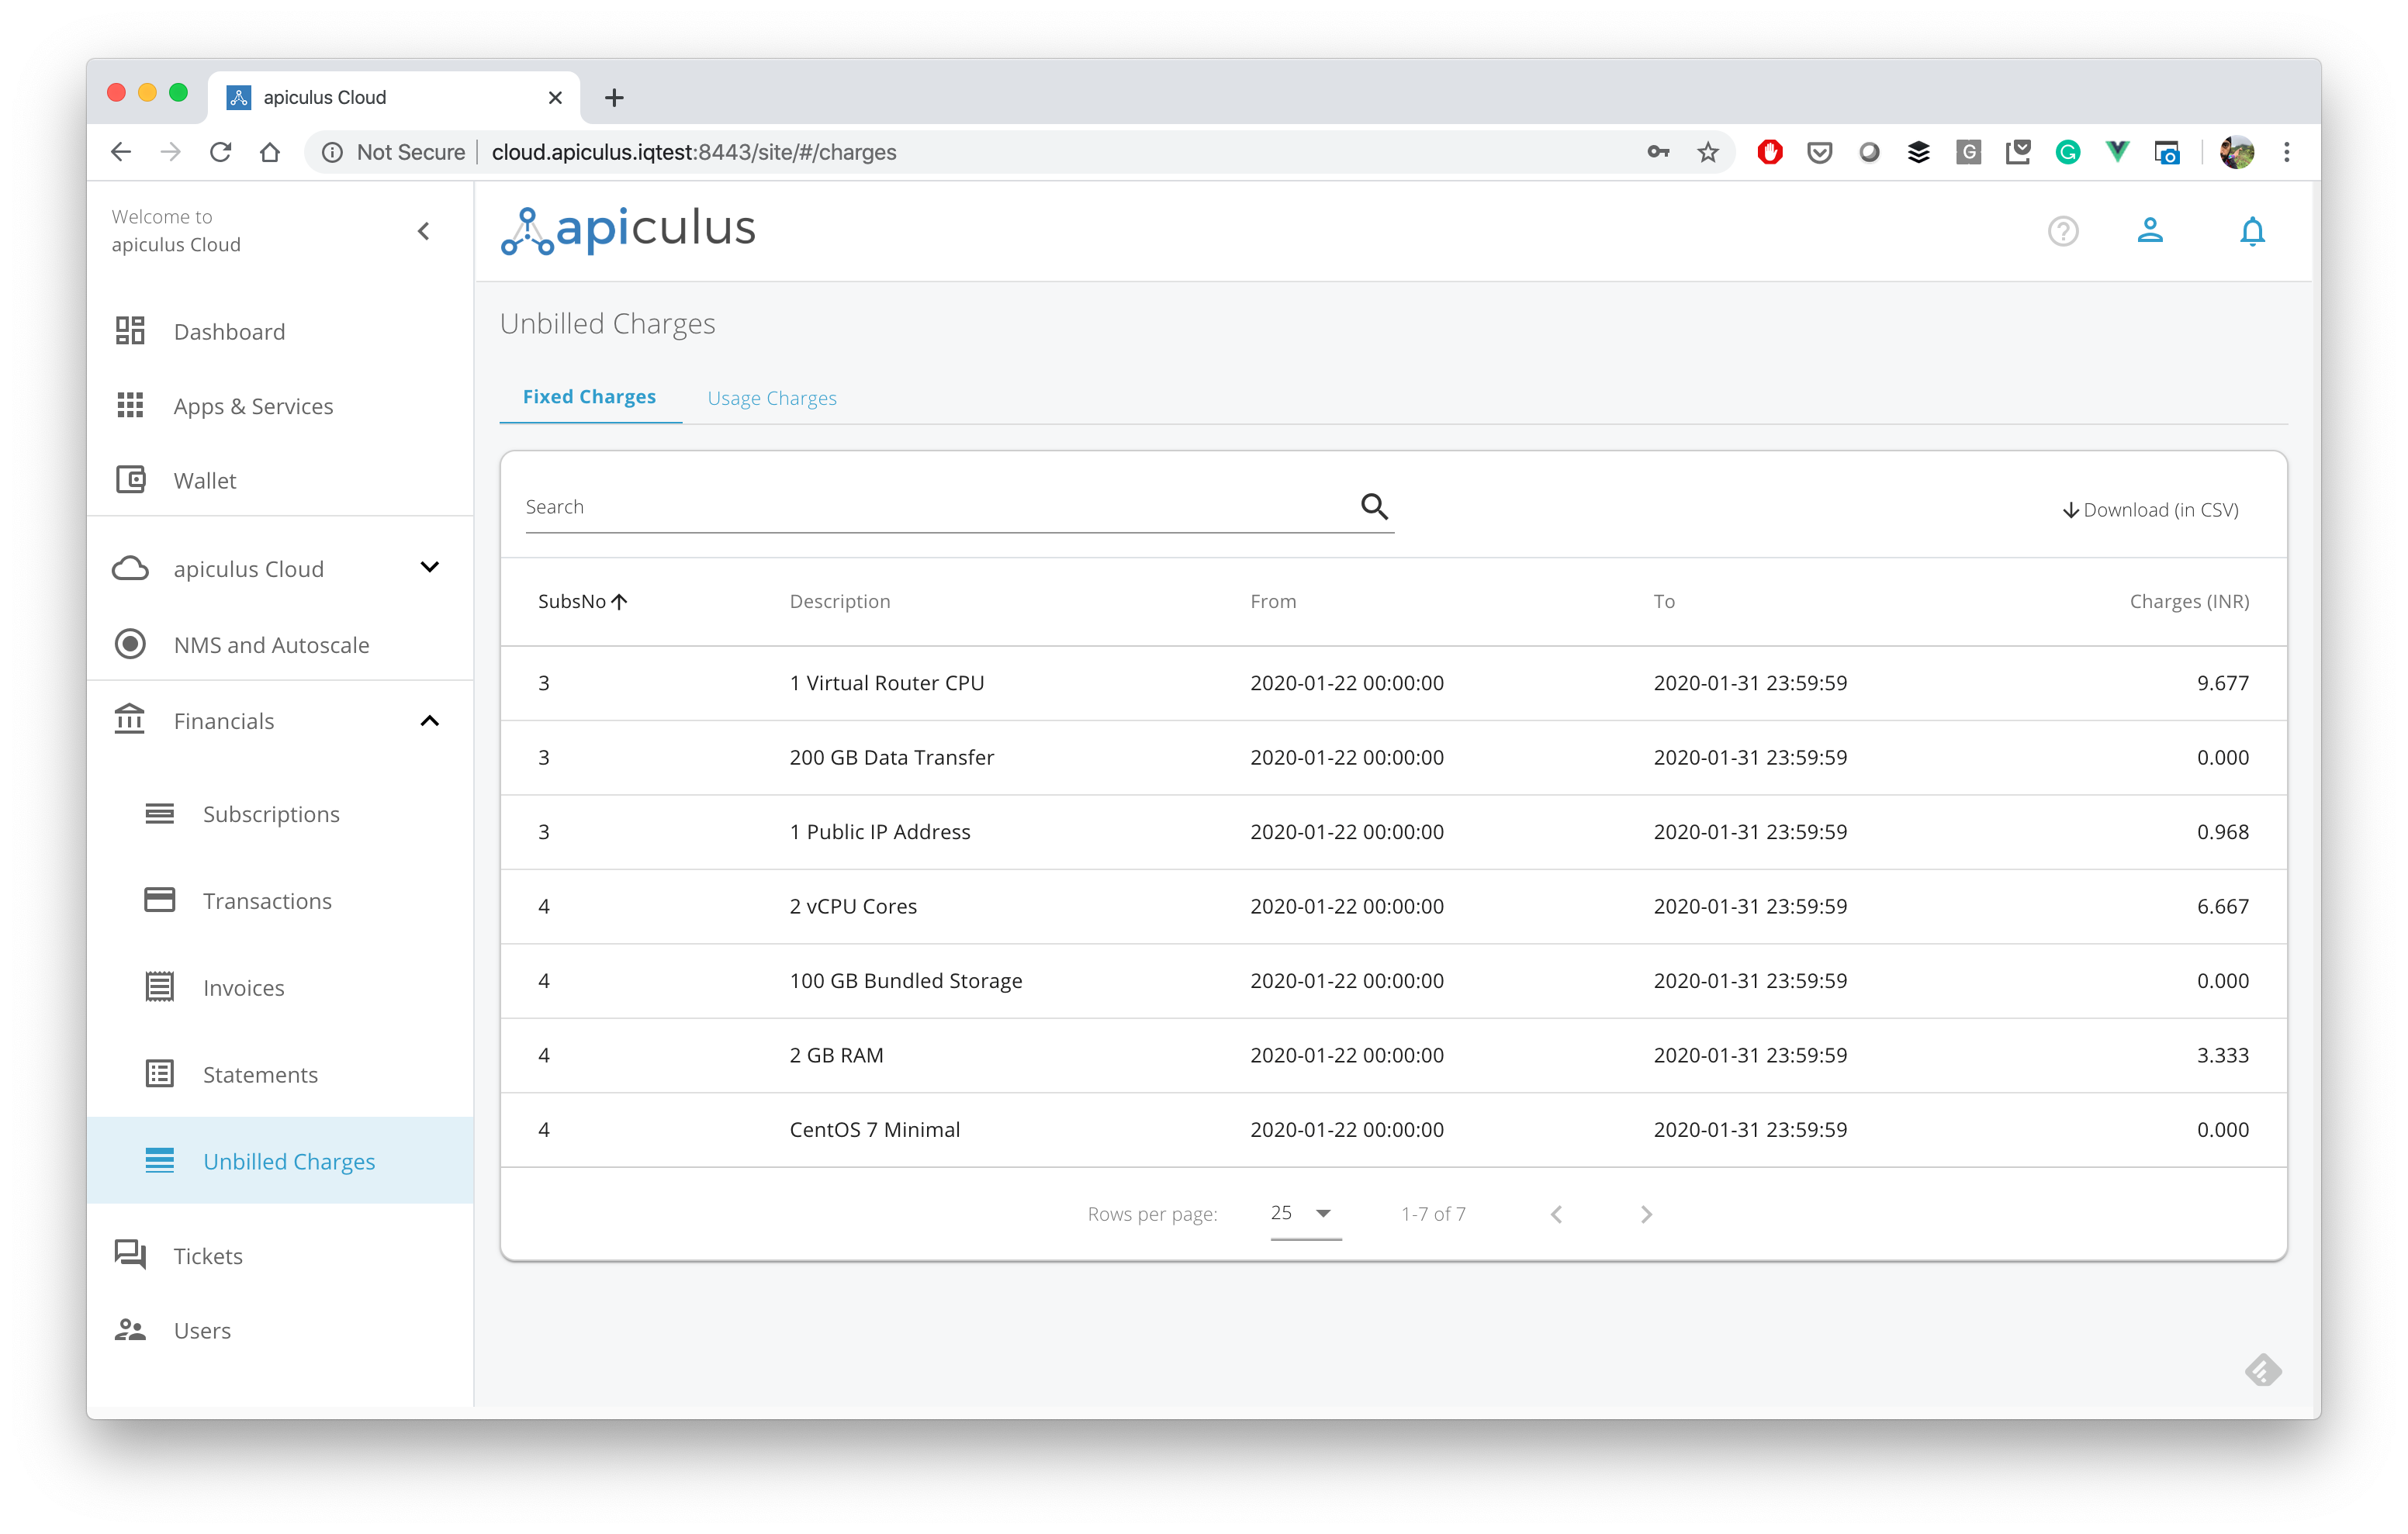Click the Wallet icon in sidebar

[x=130, y=480]
